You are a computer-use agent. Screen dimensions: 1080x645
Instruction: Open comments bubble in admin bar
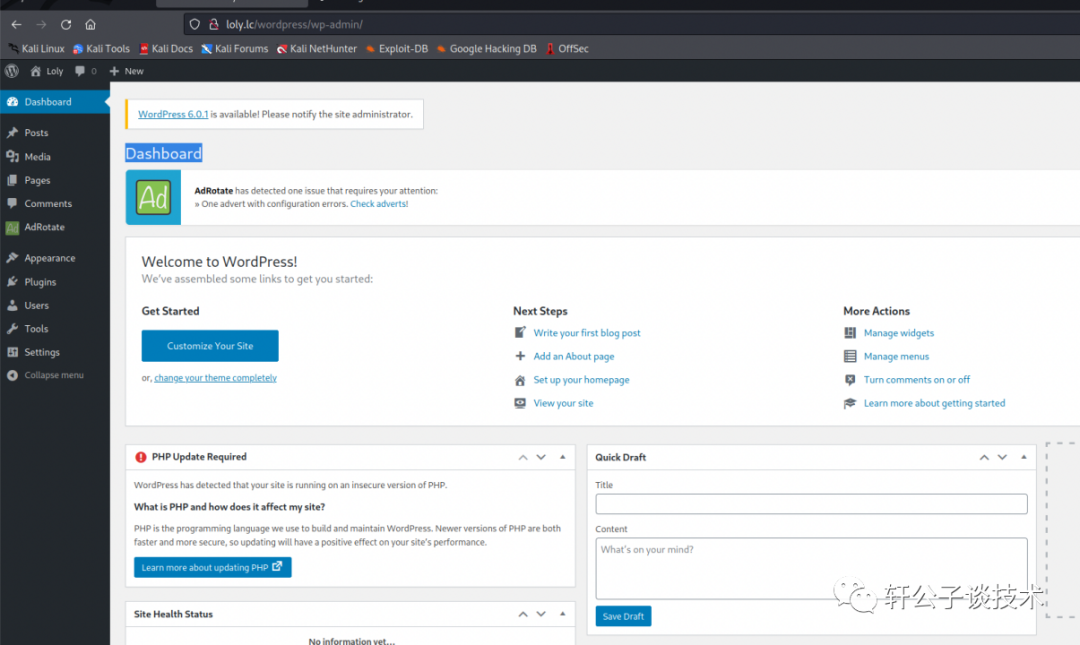coord(85,71)
